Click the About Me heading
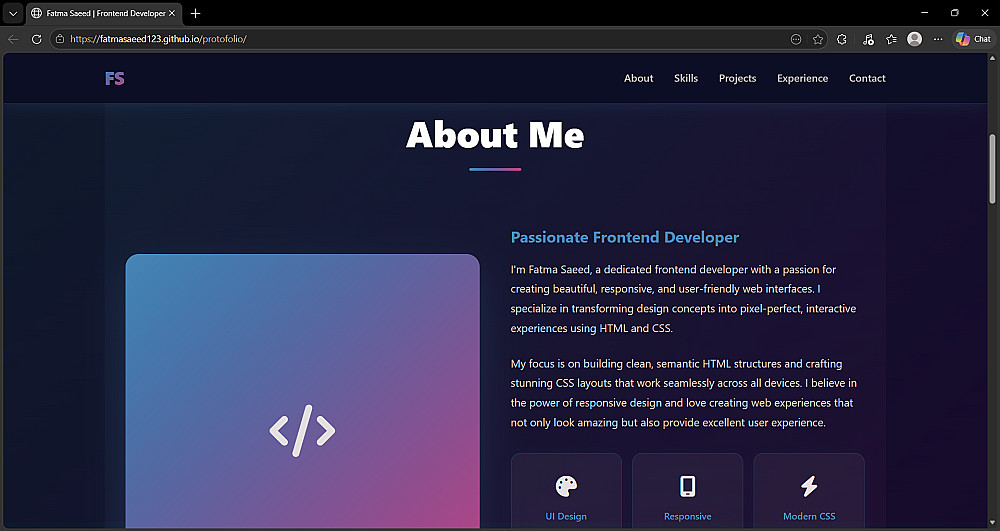The image size is (1000, 531). coord(495,135)
